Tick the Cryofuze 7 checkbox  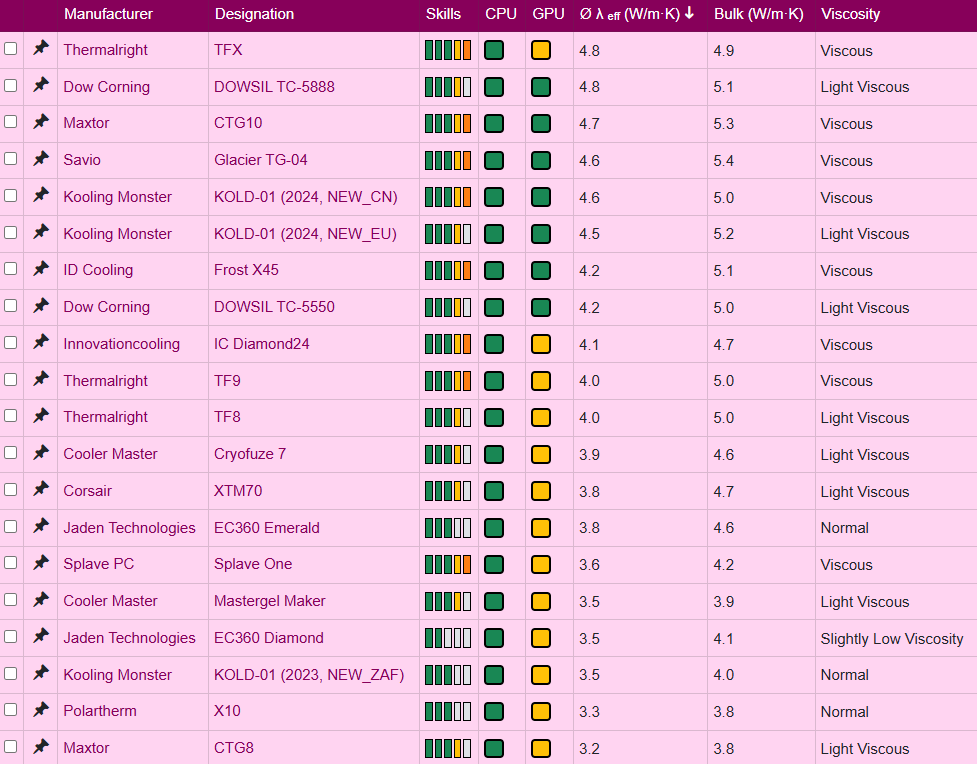[11, 453]
